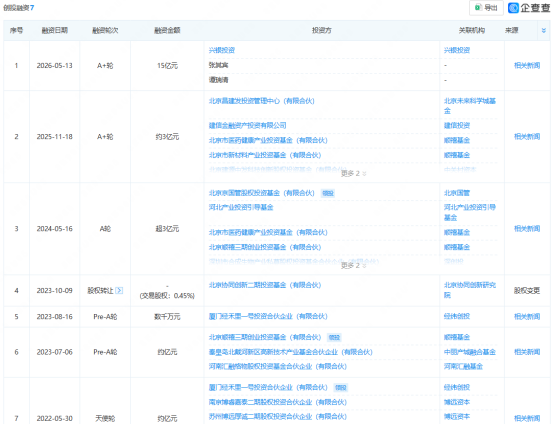Open 北京市新材料产业投资基金 (有限合伙) link

[x=265, y=155]
